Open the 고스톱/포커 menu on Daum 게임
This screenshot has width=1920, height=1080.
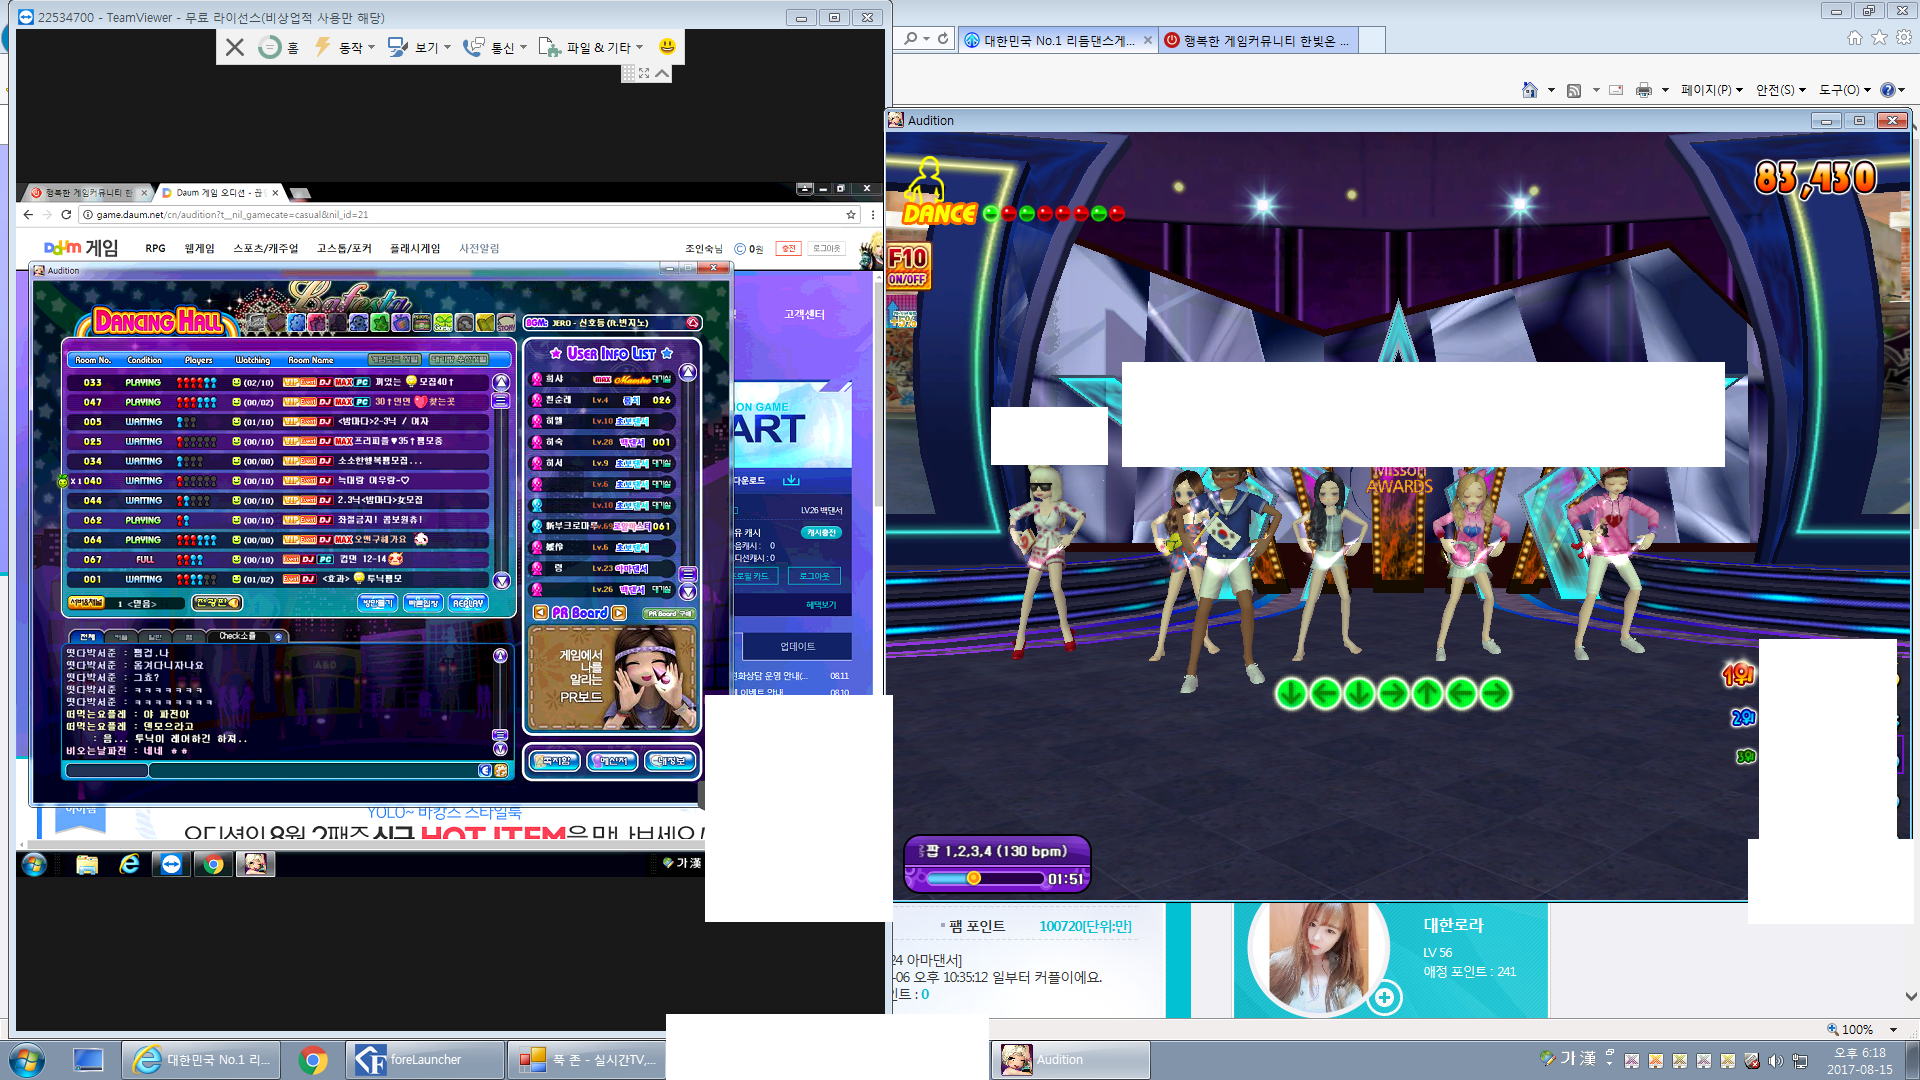pos(344,248)
